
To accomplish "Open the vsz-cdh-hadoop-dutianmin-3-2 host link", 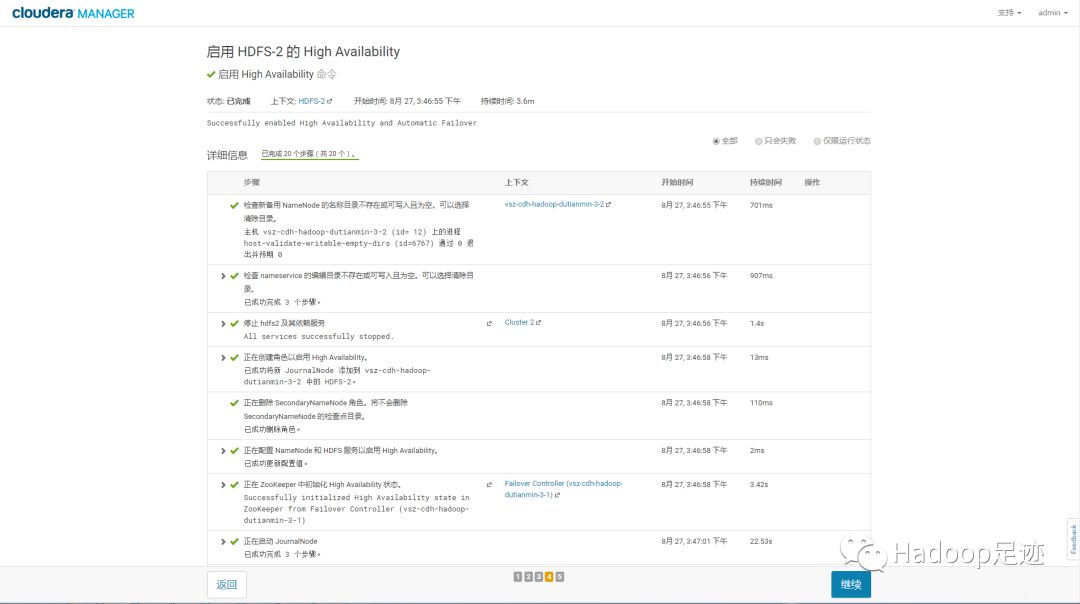I will click(x=554, y=205).
